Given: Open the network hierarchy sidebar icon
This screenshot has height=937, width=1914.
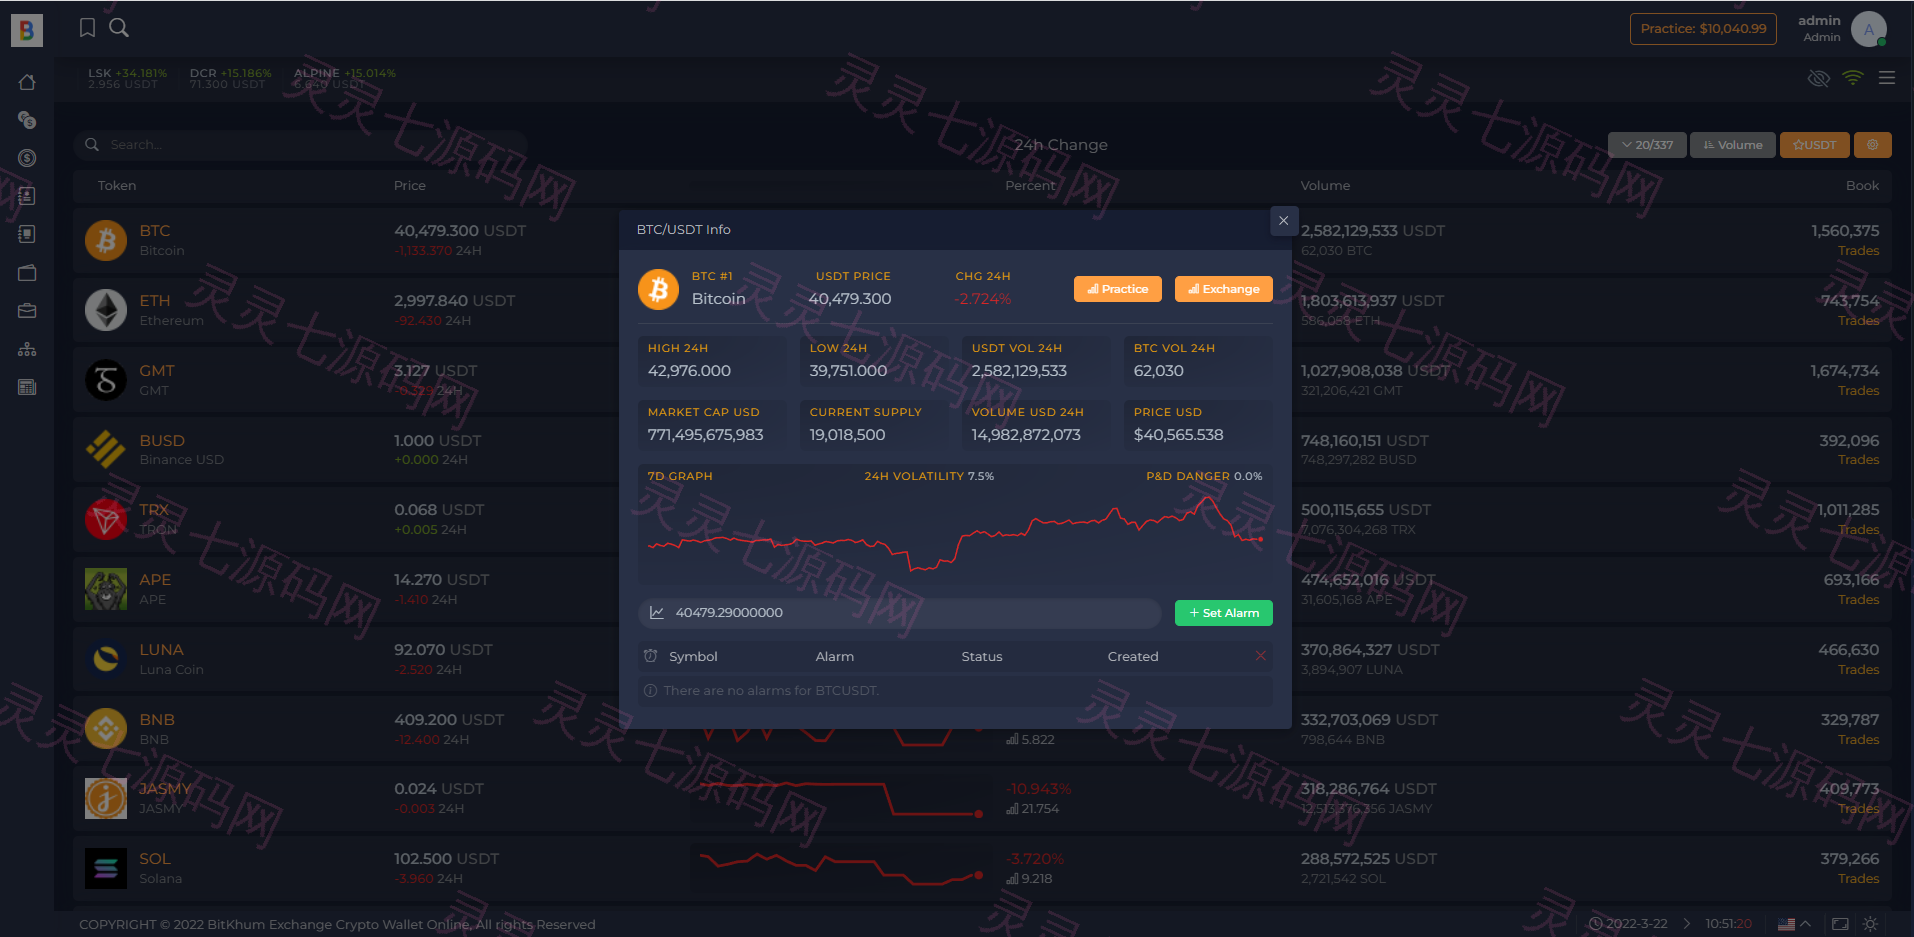Looking at the screenshot, I should [27, 349].
